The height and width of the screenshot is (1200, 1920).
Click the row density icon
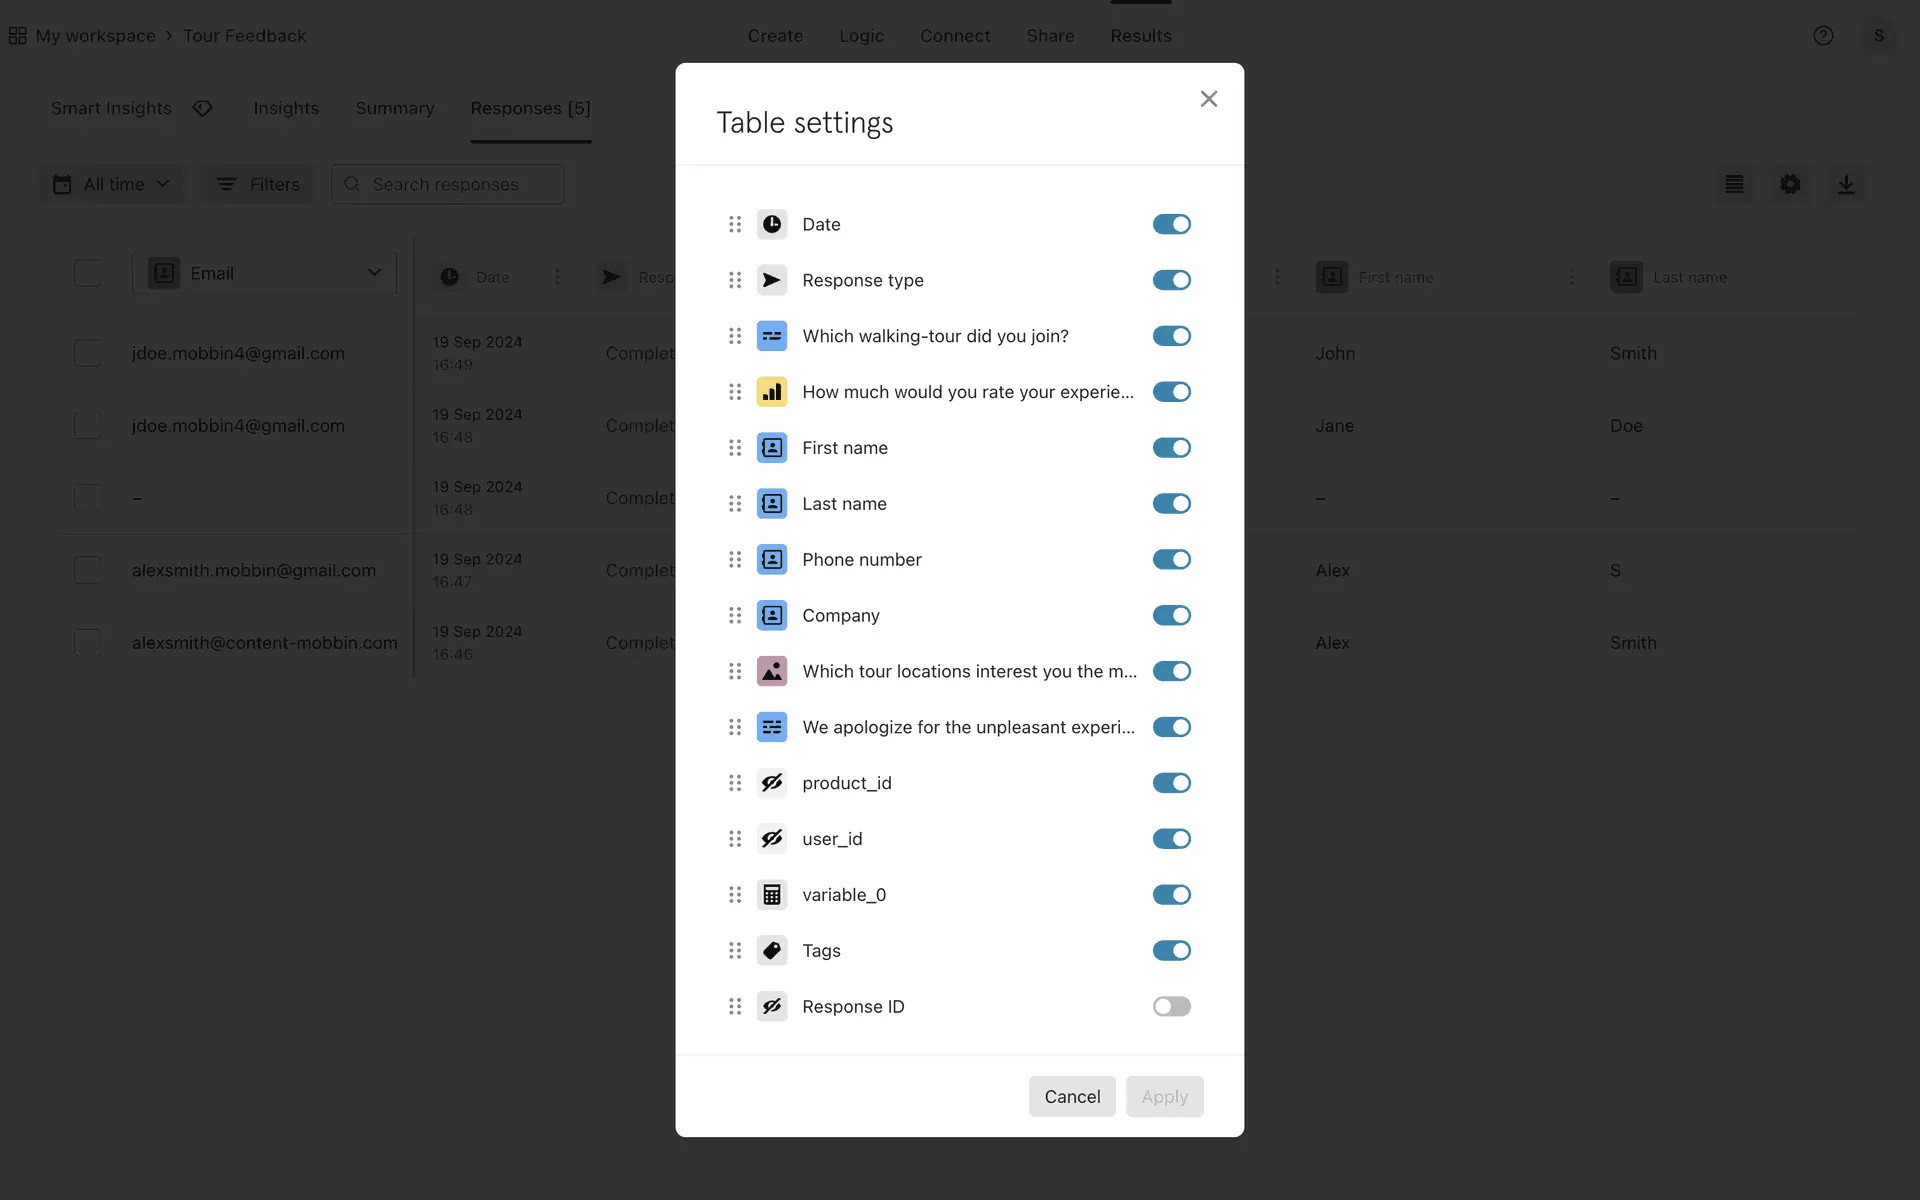1734,184
